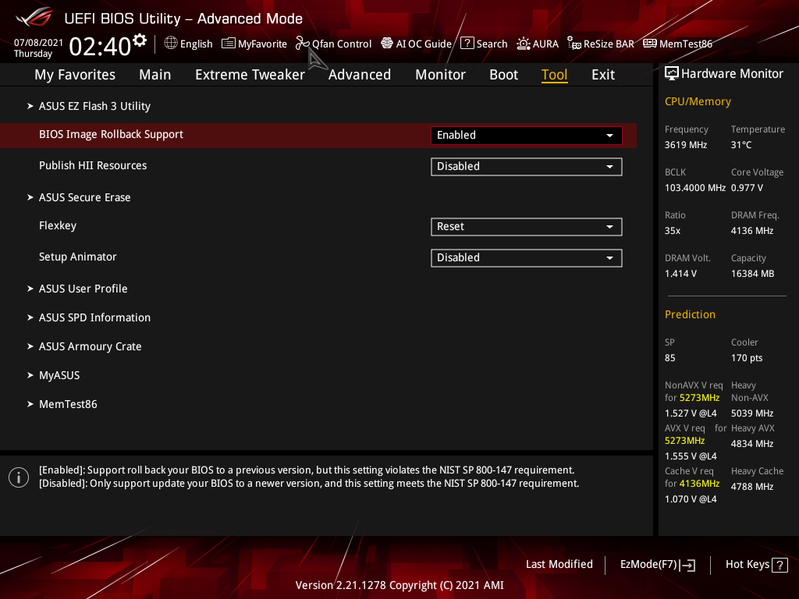The image size is (799, 599).
Task: Launch AI OC Guide icon
Action: pyautogui.click(x=387, y=43)
